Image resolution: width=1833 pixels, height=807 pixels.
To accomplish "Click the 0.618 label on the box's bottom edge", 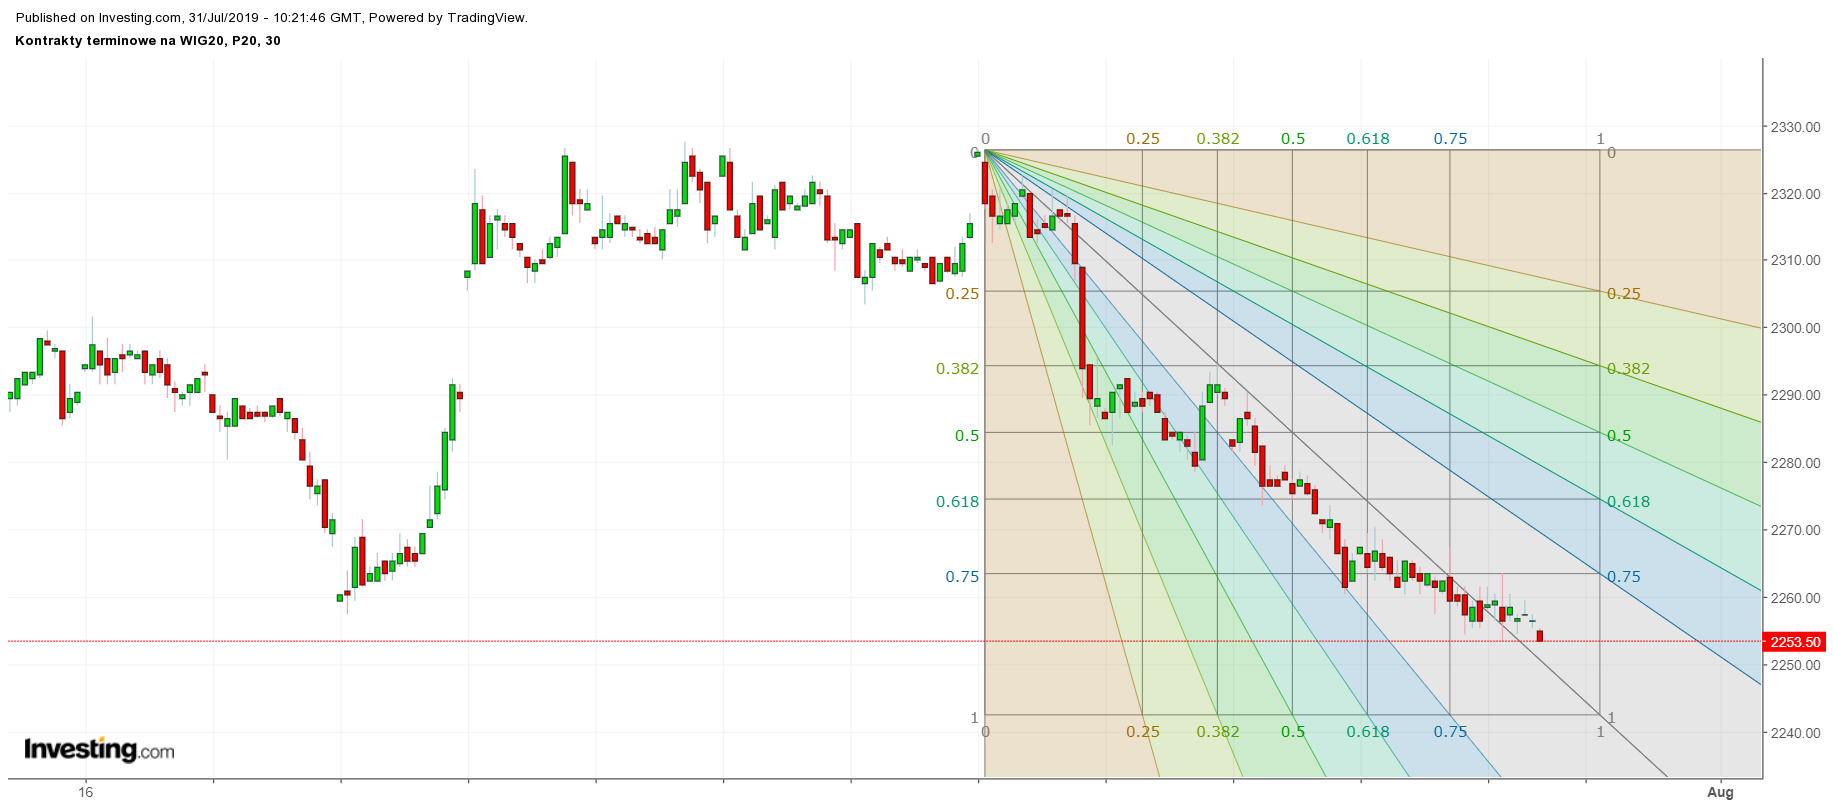I will click(1368, 732).
